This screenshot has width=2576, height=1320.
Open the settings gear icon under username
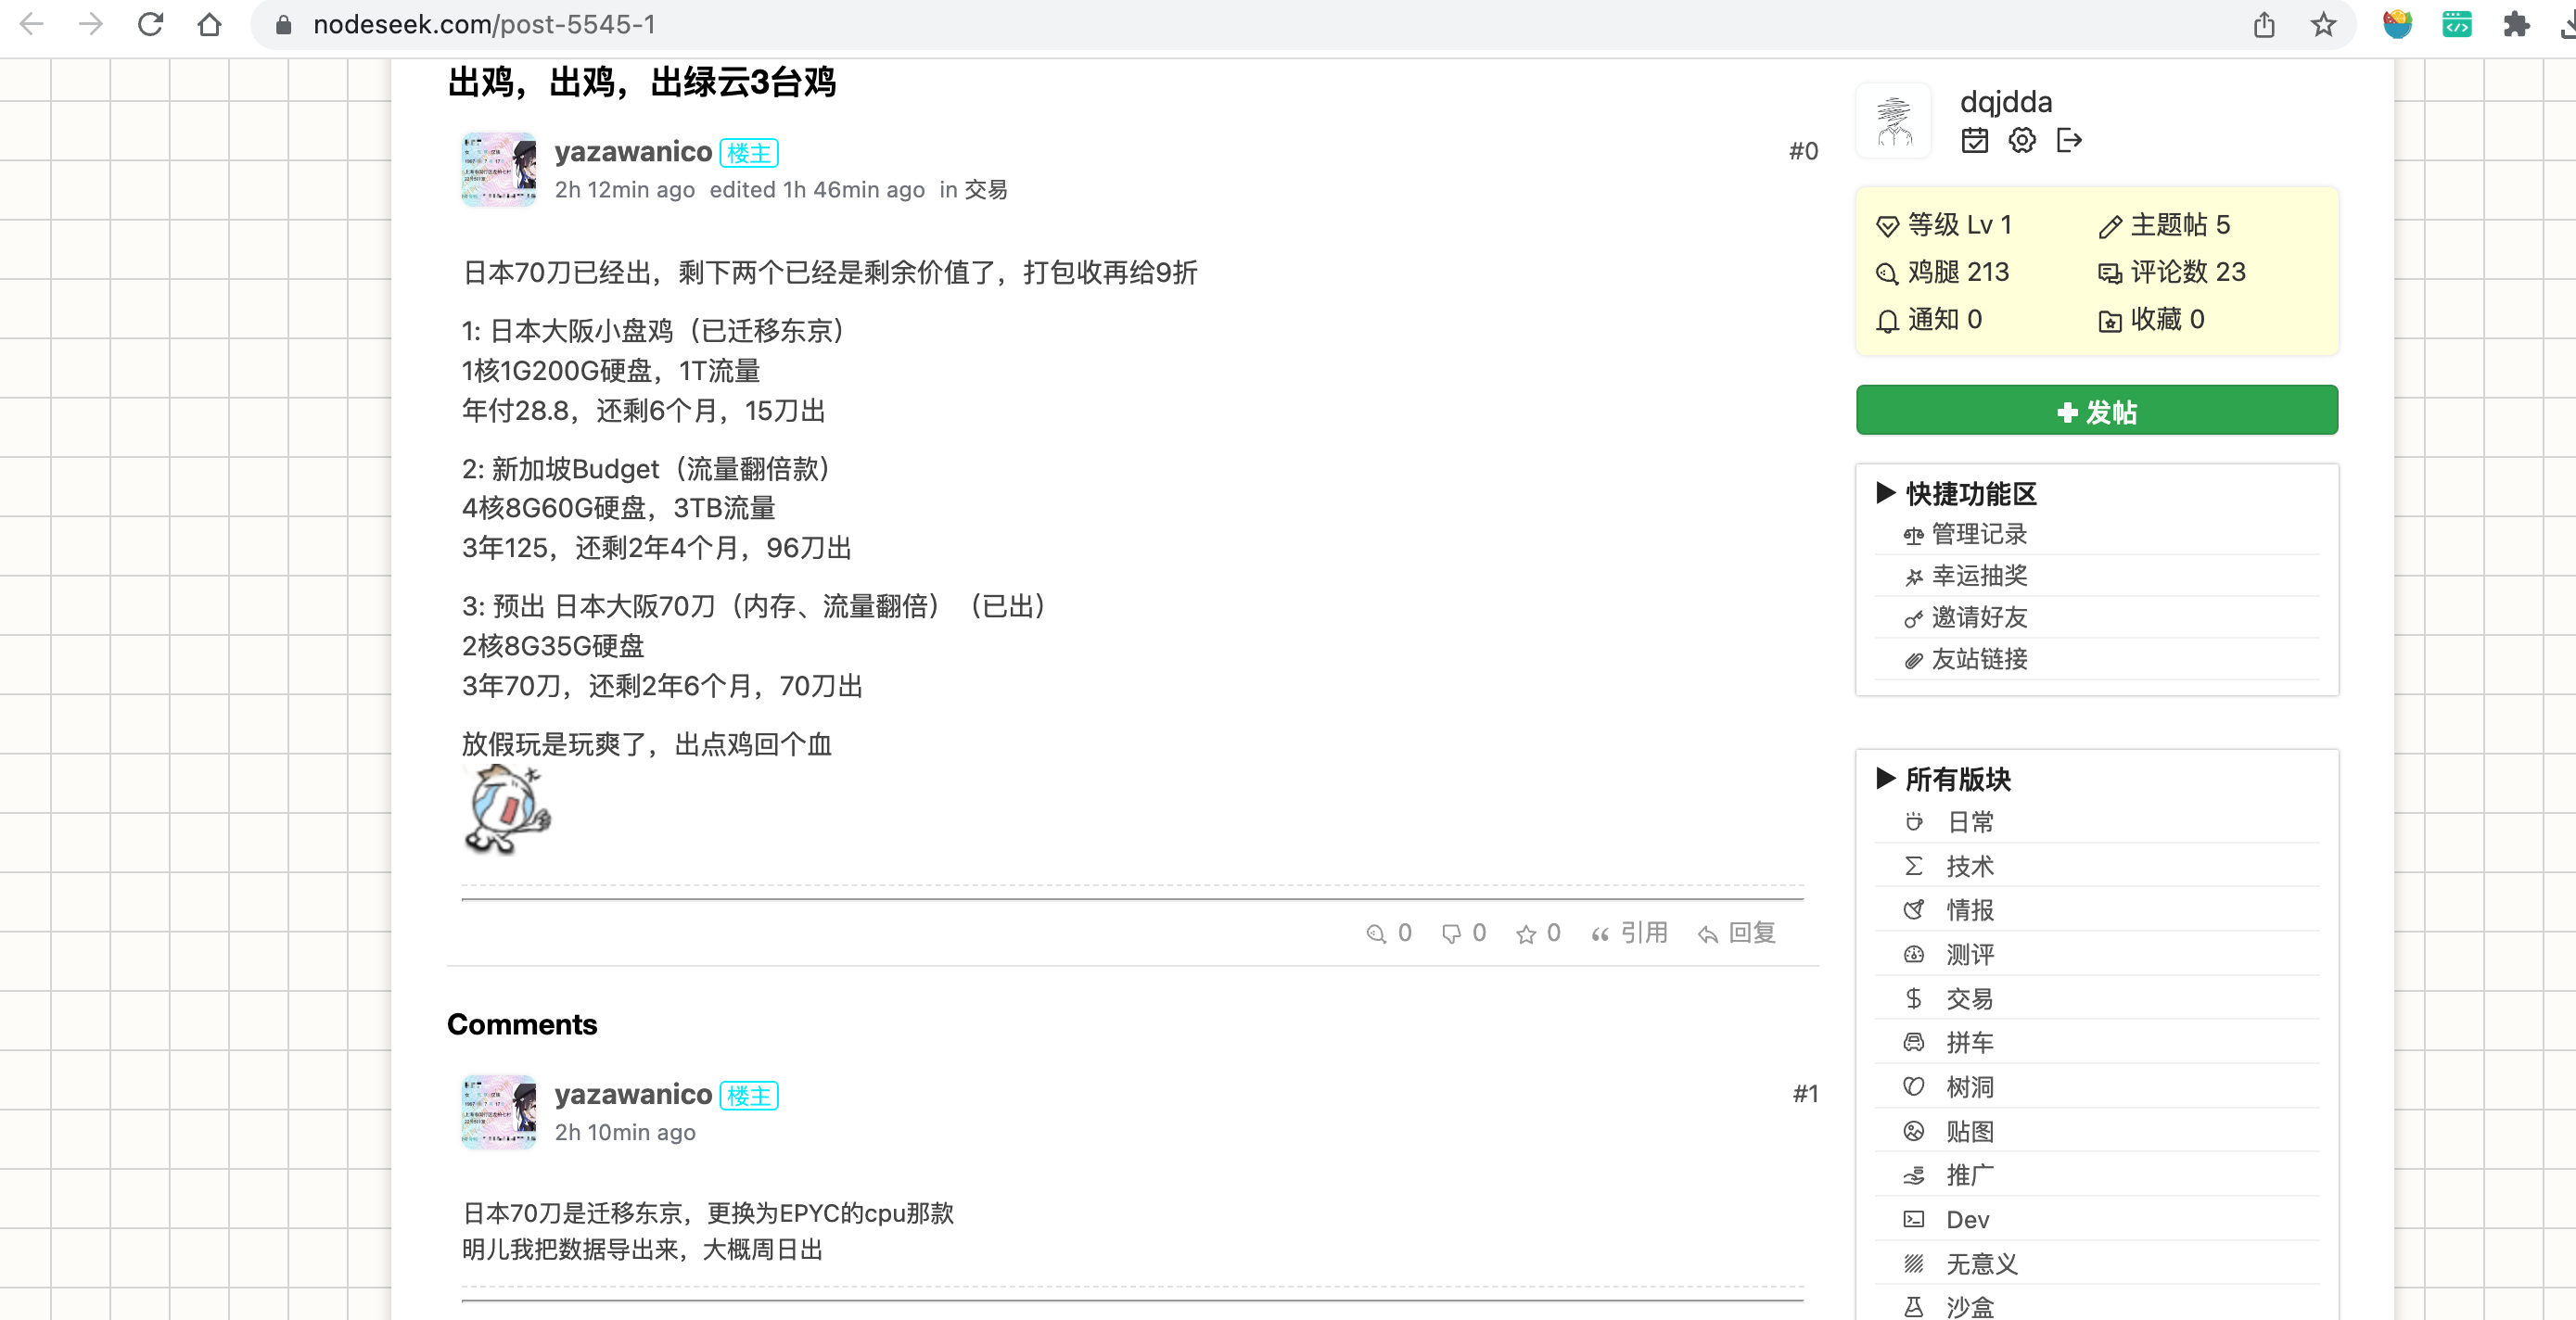point(2021,140)
